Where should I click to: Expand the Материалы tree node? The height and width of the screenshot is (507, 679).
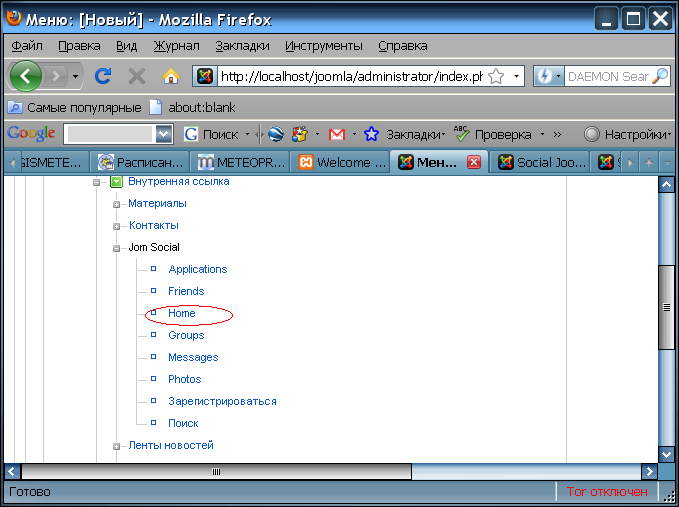pyautogui.click(x=116, y=204)
